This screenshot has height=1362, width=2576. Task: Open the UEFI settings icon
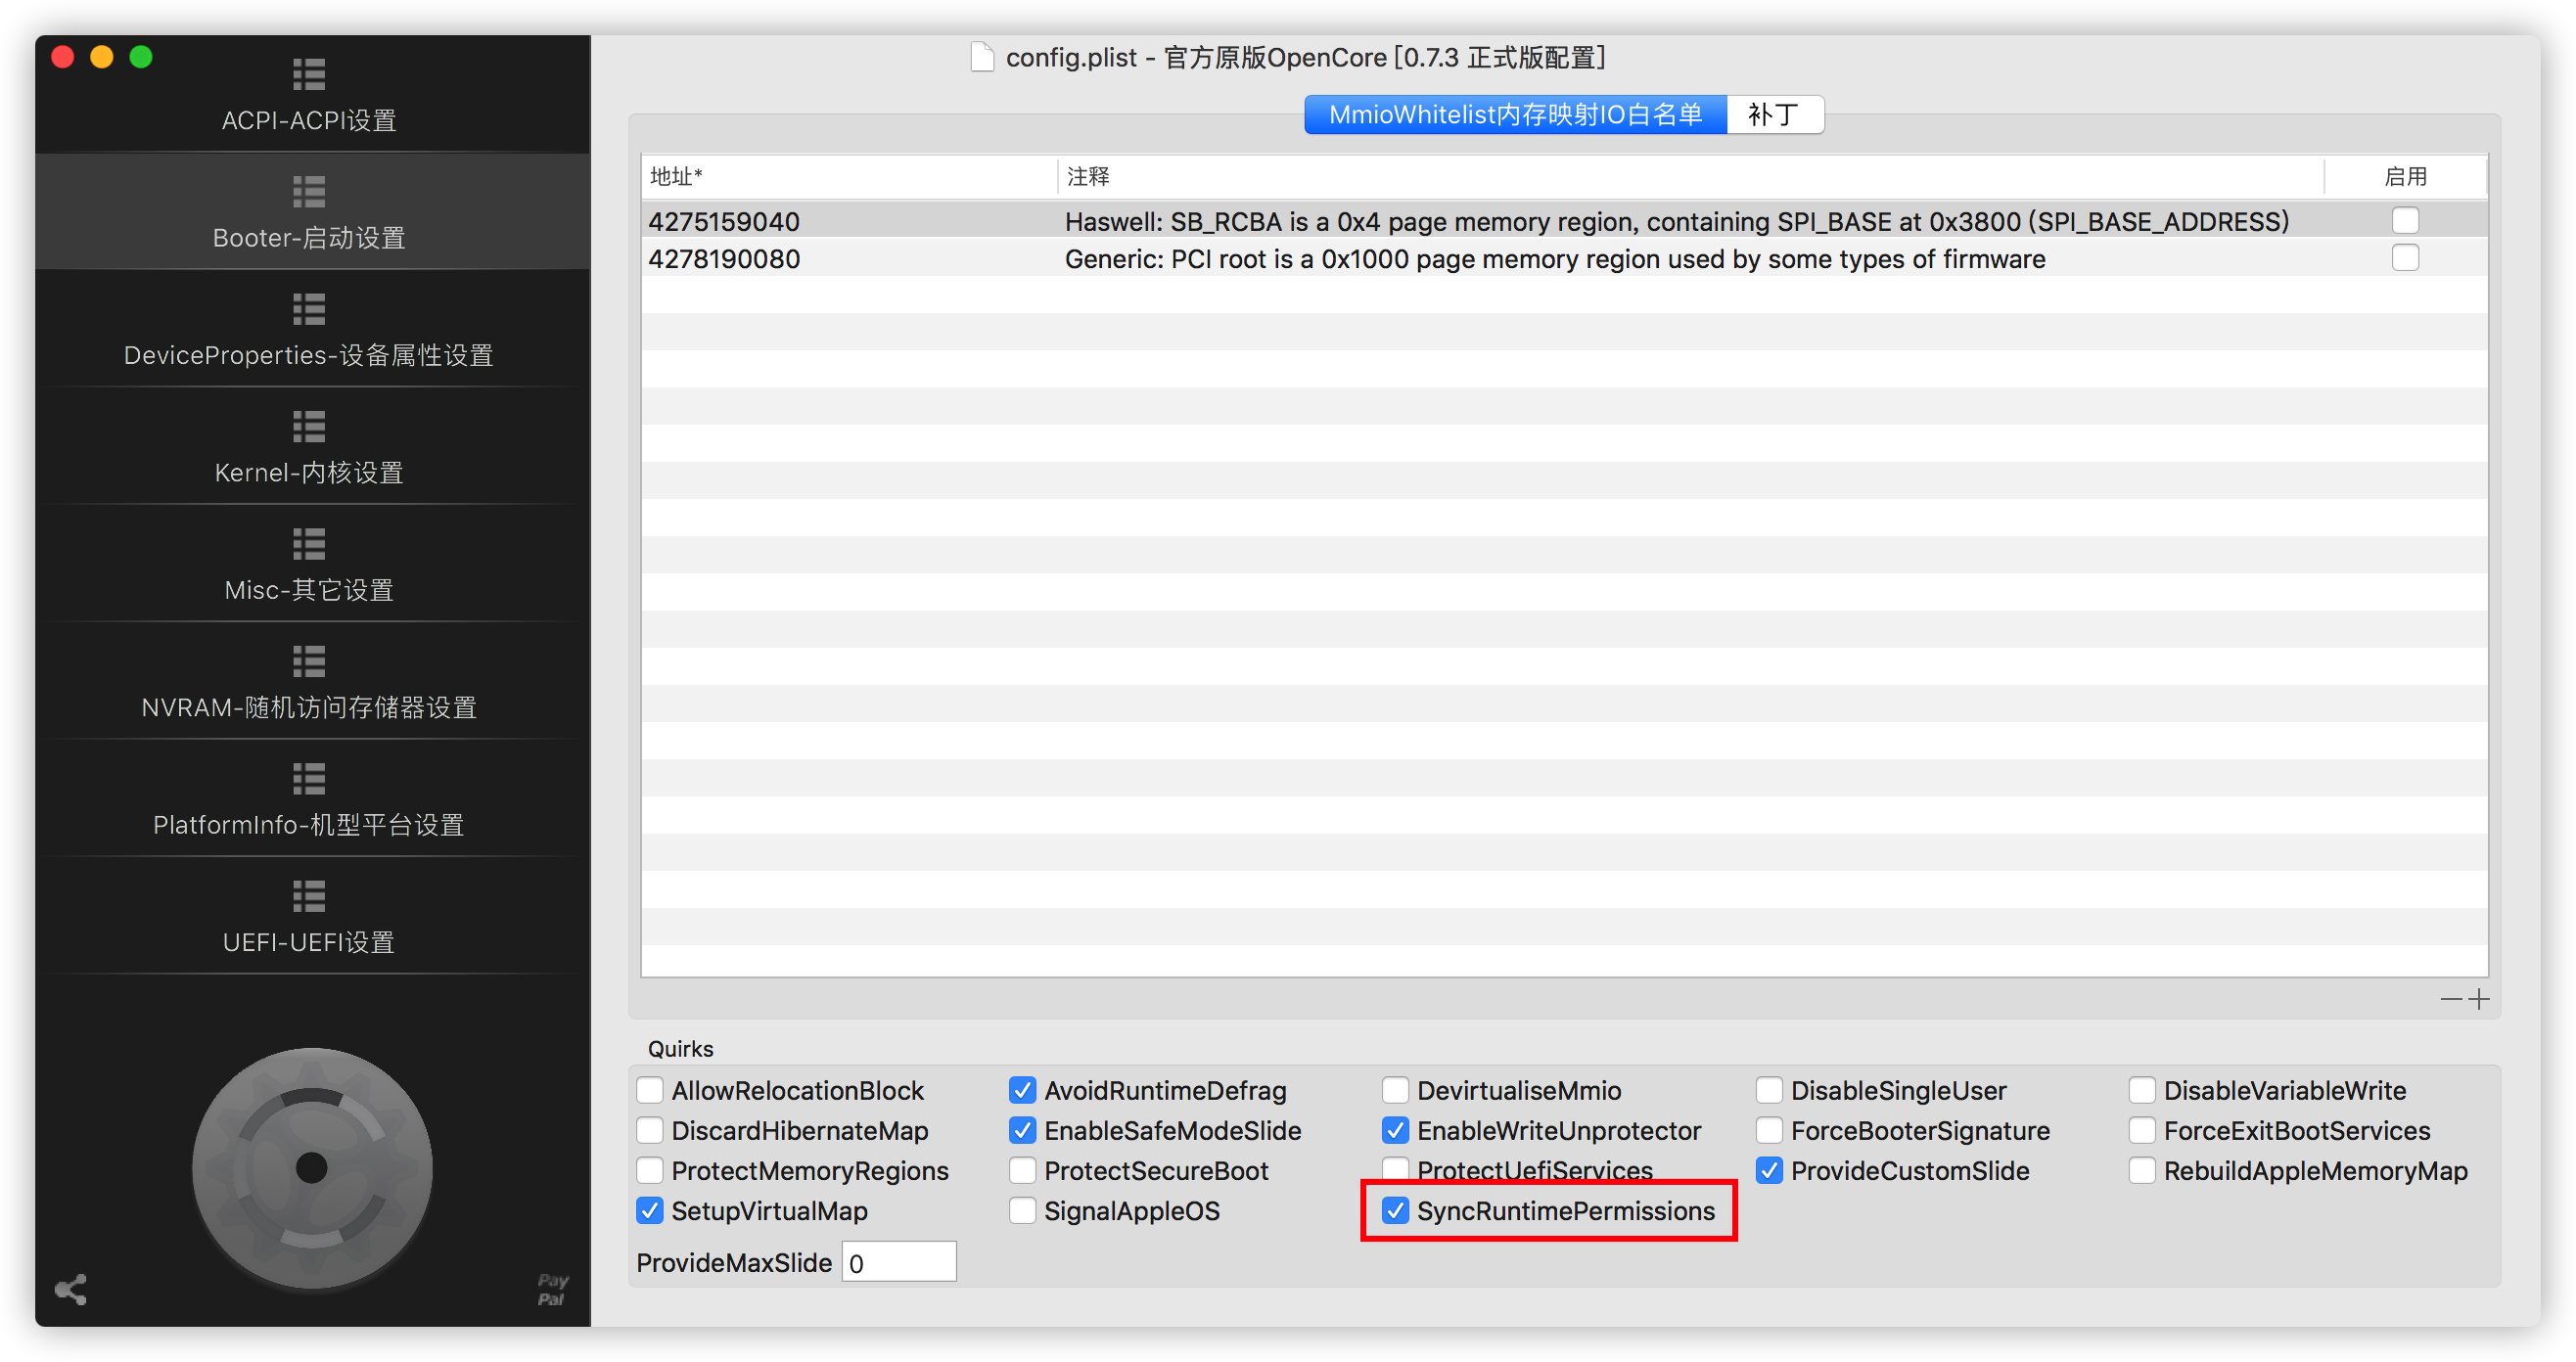tap(309, 896)
